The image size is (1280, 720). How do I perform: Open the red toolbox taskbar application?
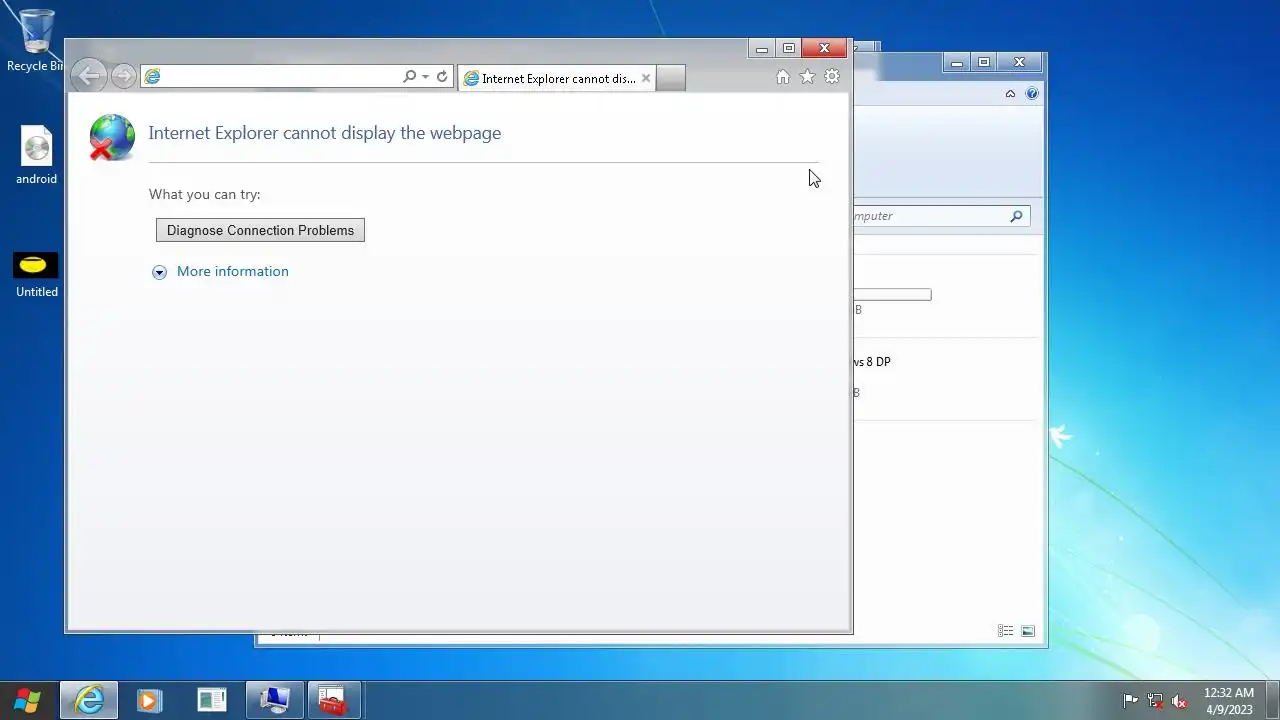point(333,700)
